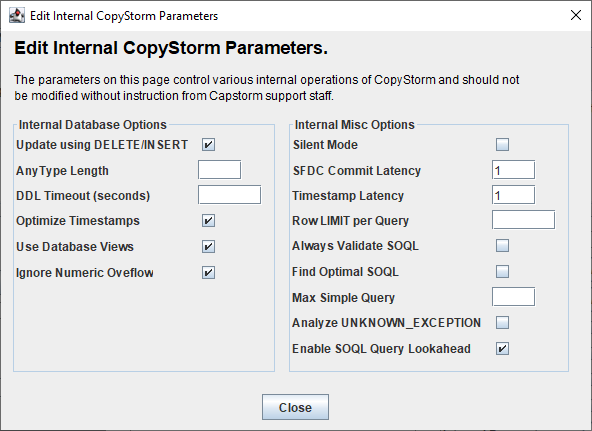Enable Analyze UNKNOWN_EXCEPTION checkbox

click(x=502, y=323)
